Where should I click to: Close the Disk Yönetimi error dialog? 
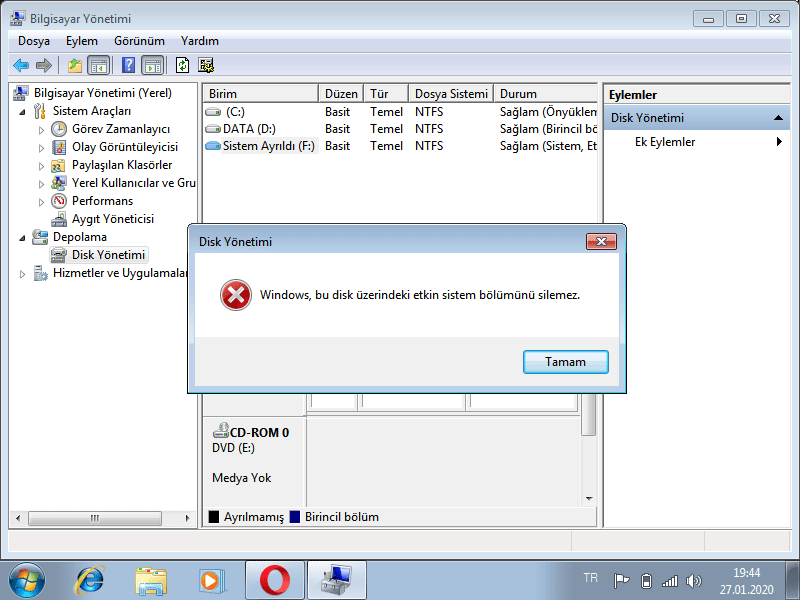coord(601,241)
